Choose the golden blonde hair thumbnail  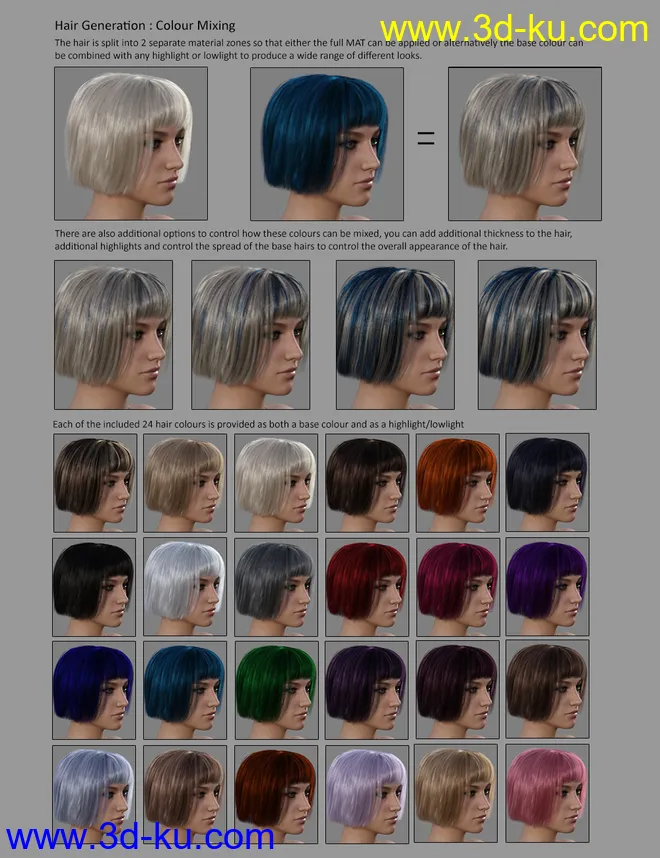tap(456, 793)
